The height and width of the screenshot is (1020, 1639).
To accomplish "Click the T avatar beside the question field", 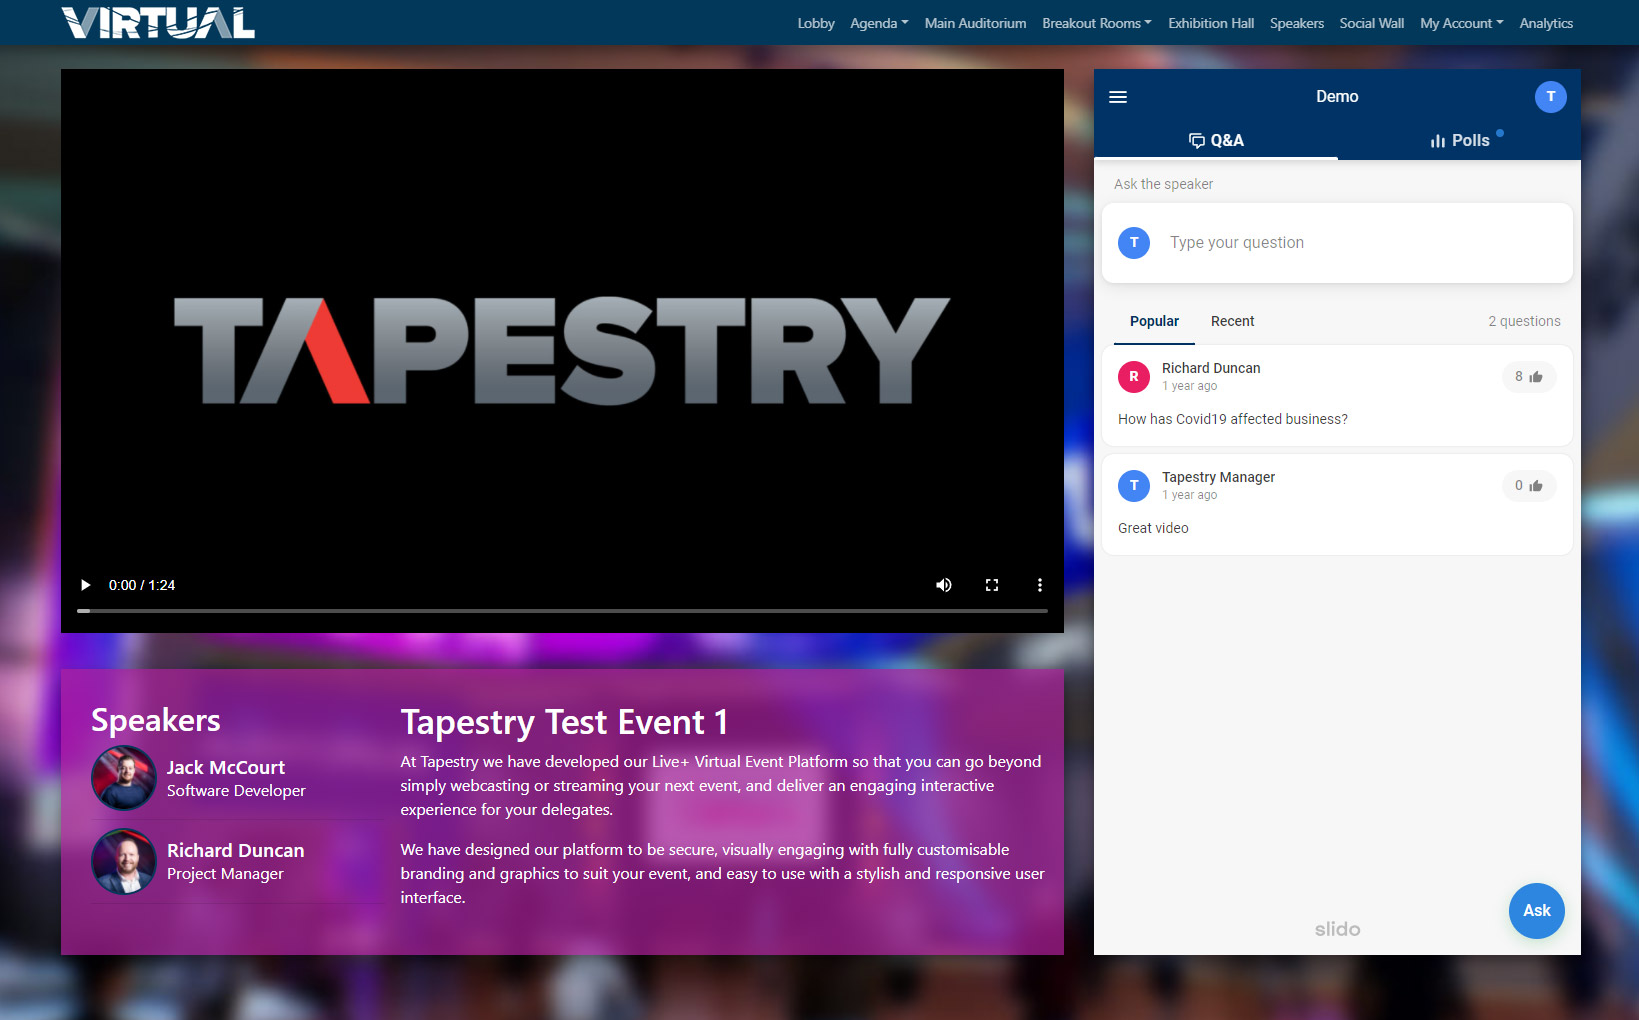I will pos(1134,243).
